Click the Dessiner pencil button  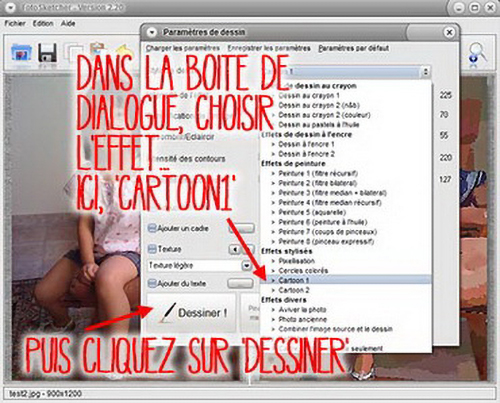[x=192, y=313]
